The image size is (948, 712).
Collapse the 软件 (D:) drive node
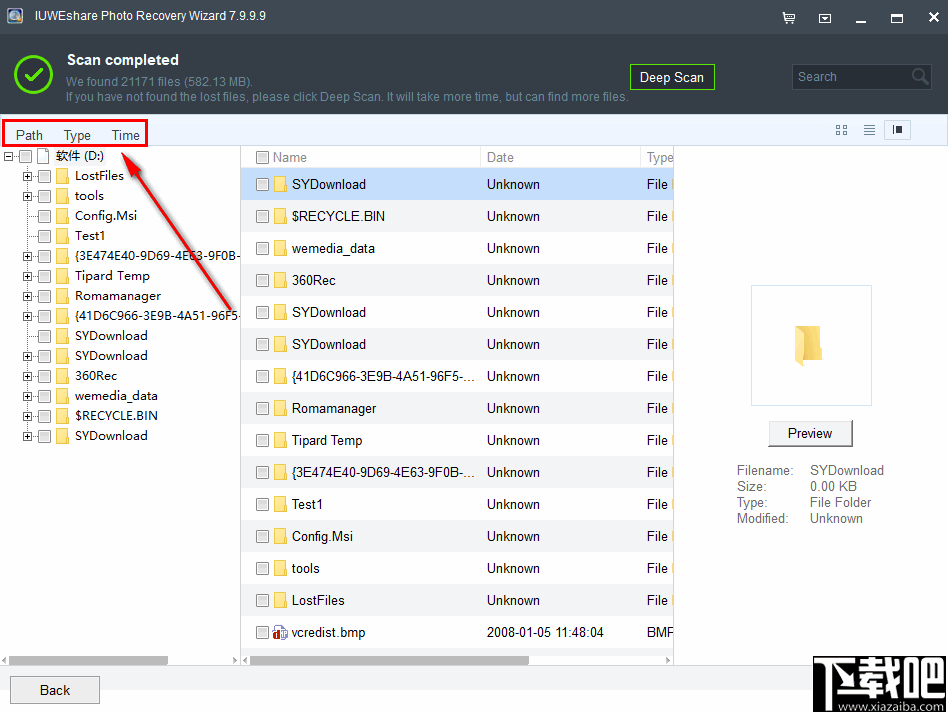(8, 156)
